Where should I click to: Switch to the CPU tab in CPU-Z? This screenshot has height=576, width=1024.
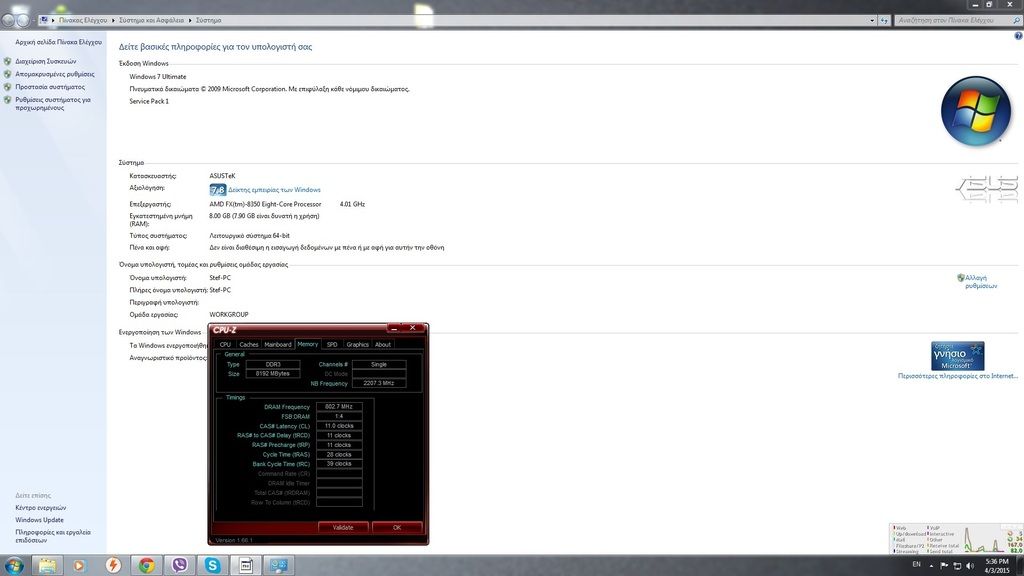tap(225, 344)
